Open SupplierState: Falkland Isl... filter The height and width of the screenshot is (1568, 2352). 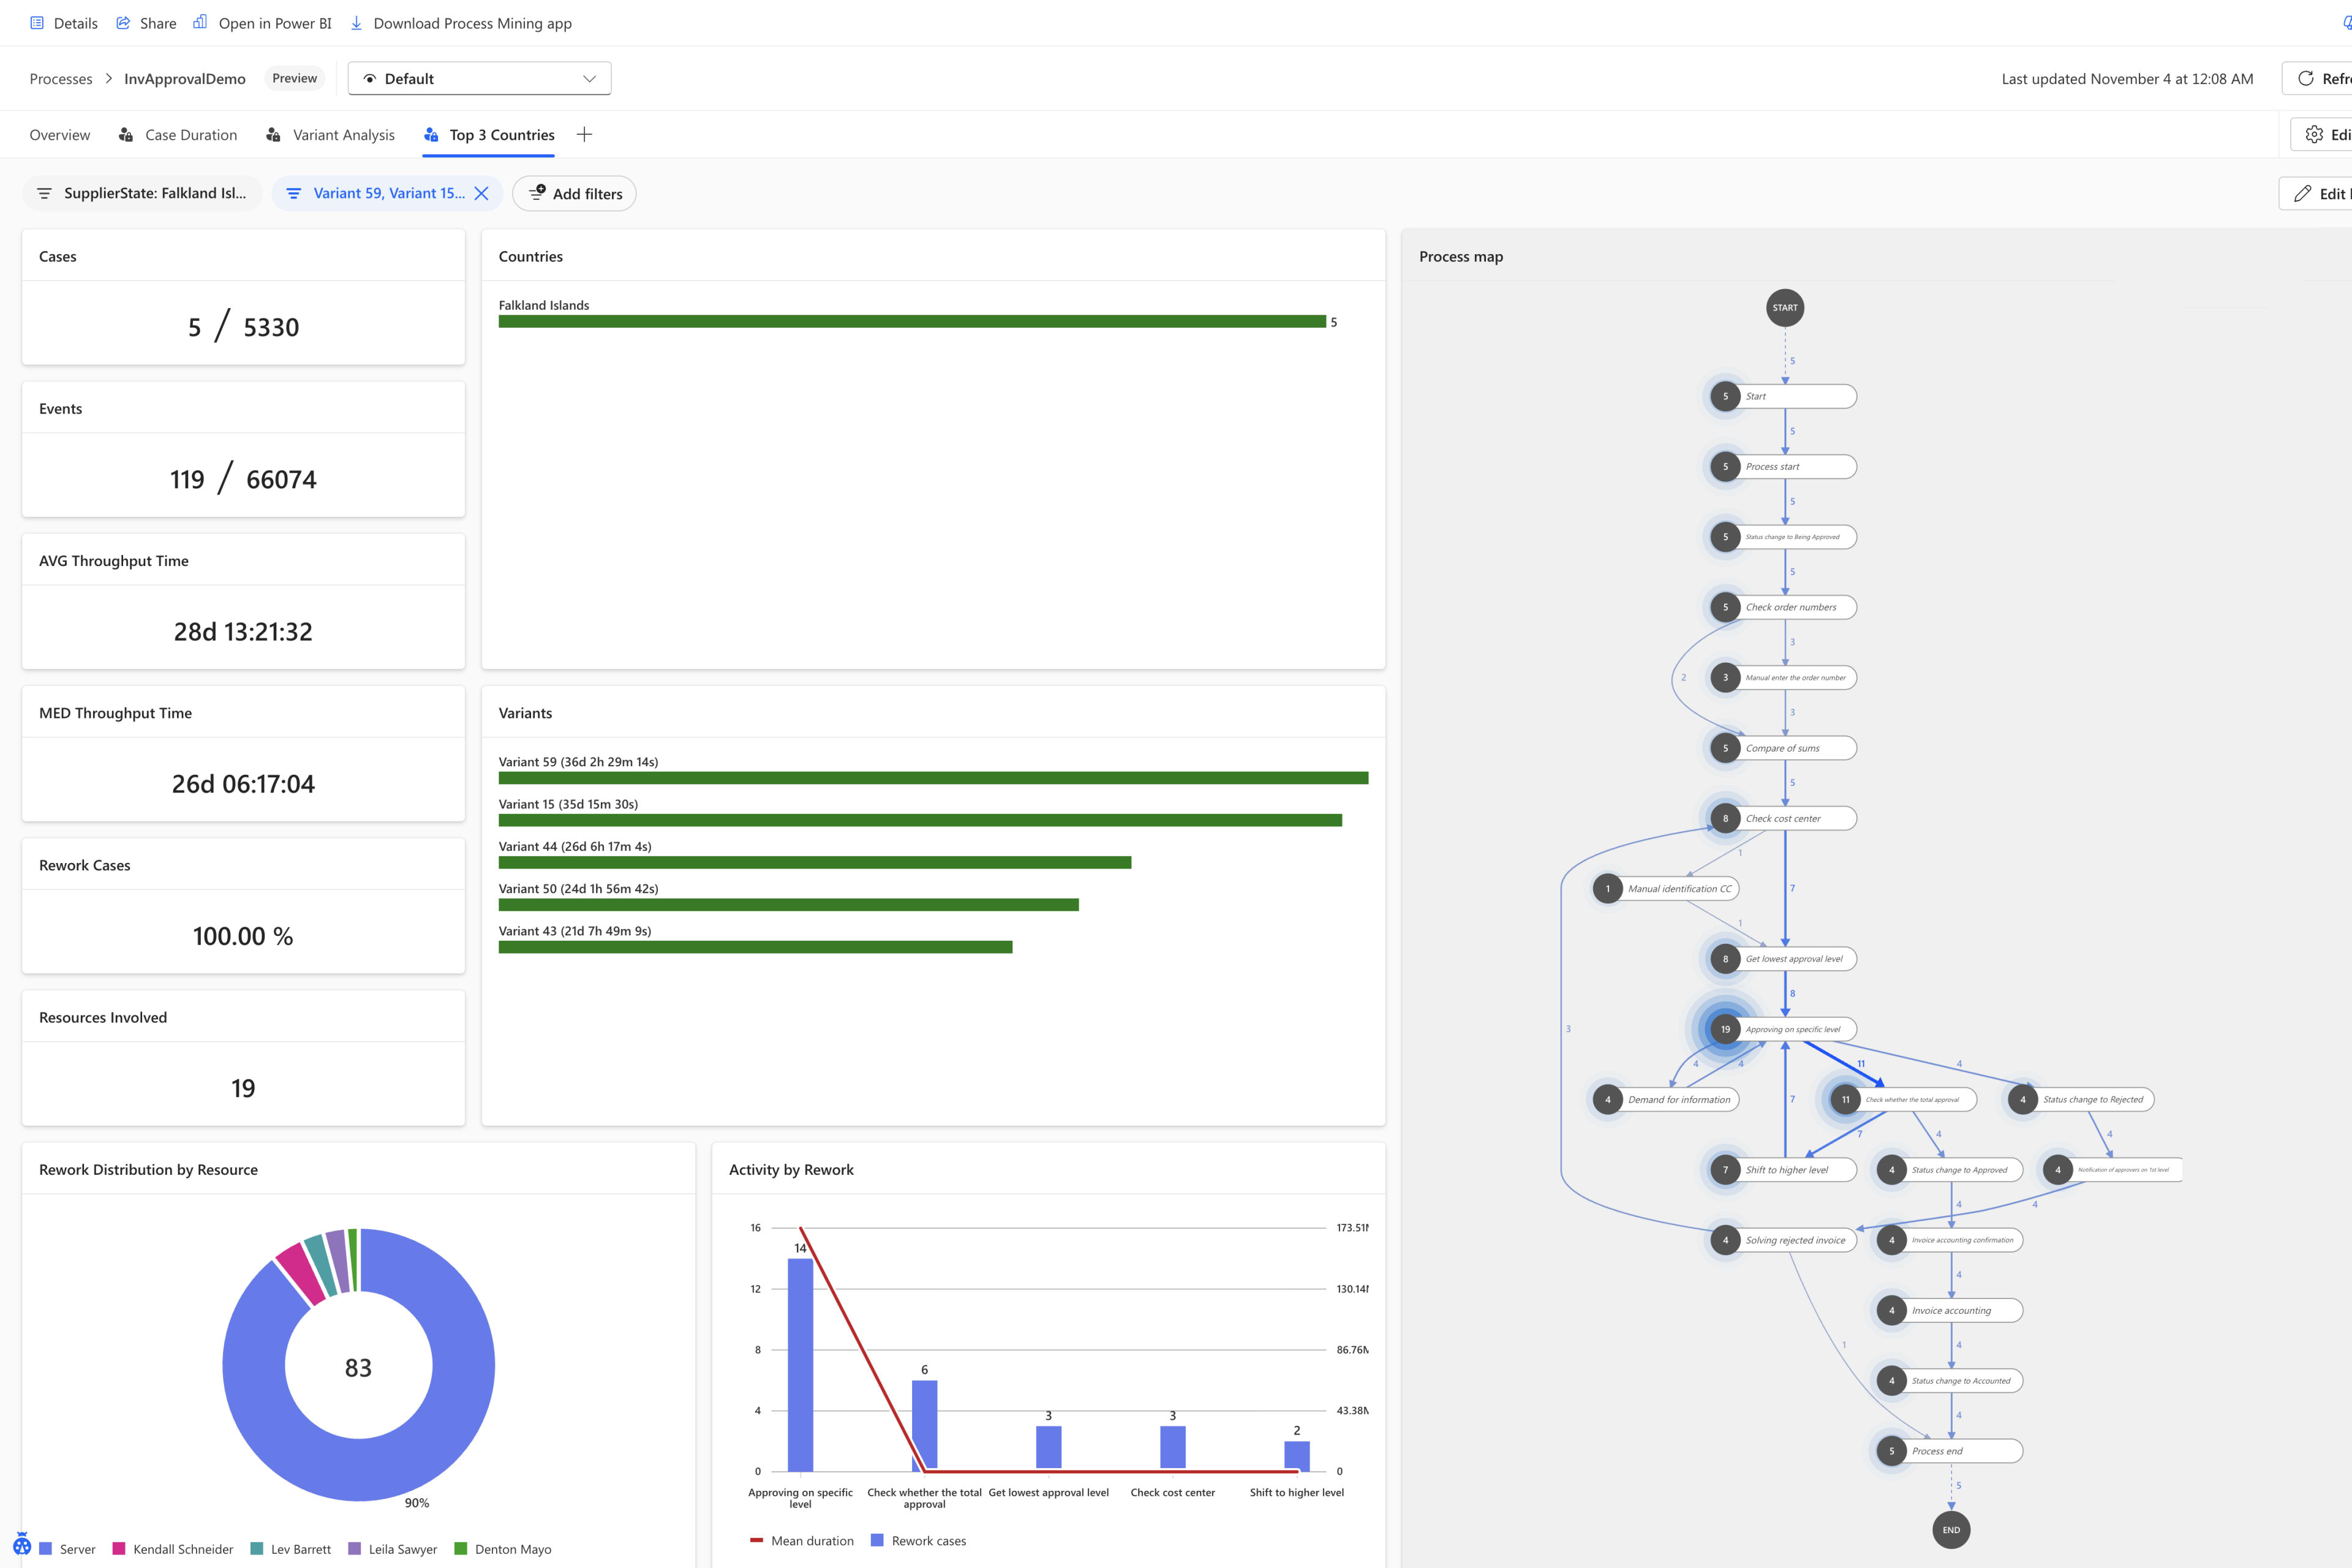[142, 193]
